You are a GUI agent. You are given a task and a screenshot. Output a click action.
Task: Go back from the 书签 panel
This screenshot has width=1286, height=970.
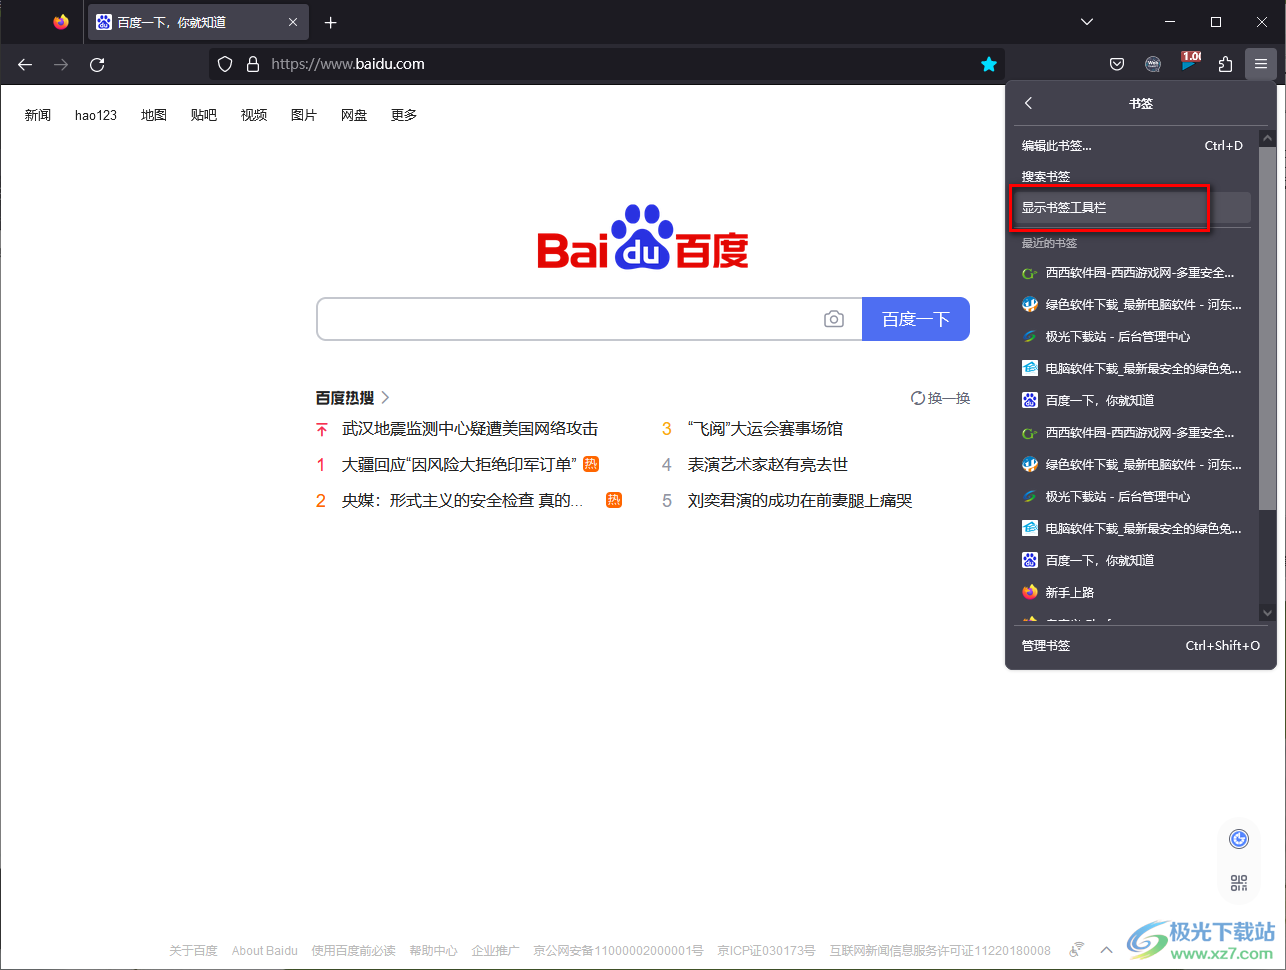pos(1028,103)
